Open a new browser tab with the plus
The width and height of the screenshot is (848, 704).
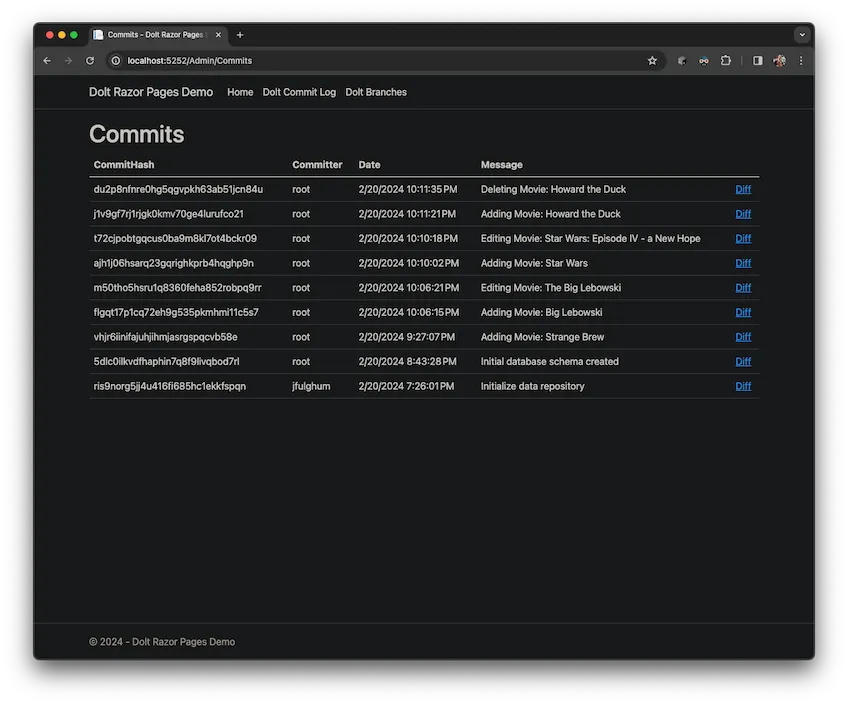point(239,34)
